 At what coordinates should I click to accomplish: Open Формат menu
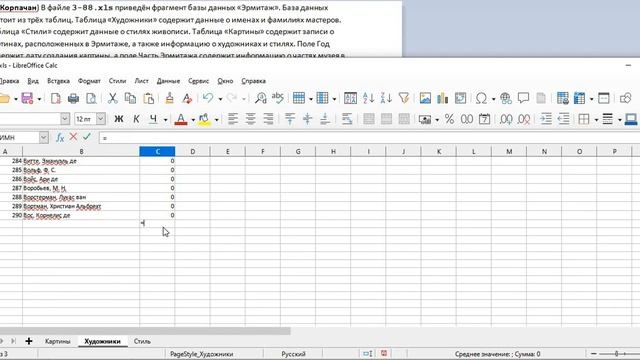(89, 81)
